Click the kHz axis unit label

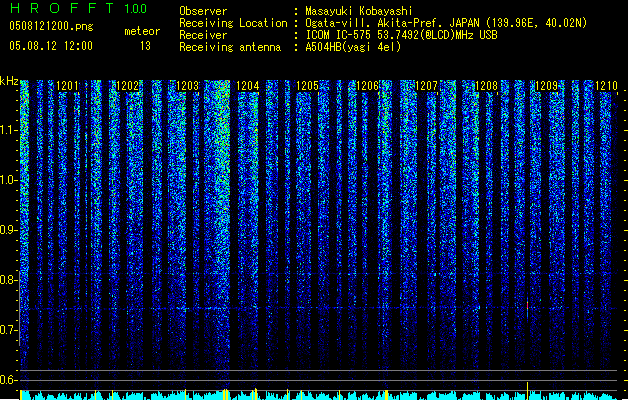9,81
